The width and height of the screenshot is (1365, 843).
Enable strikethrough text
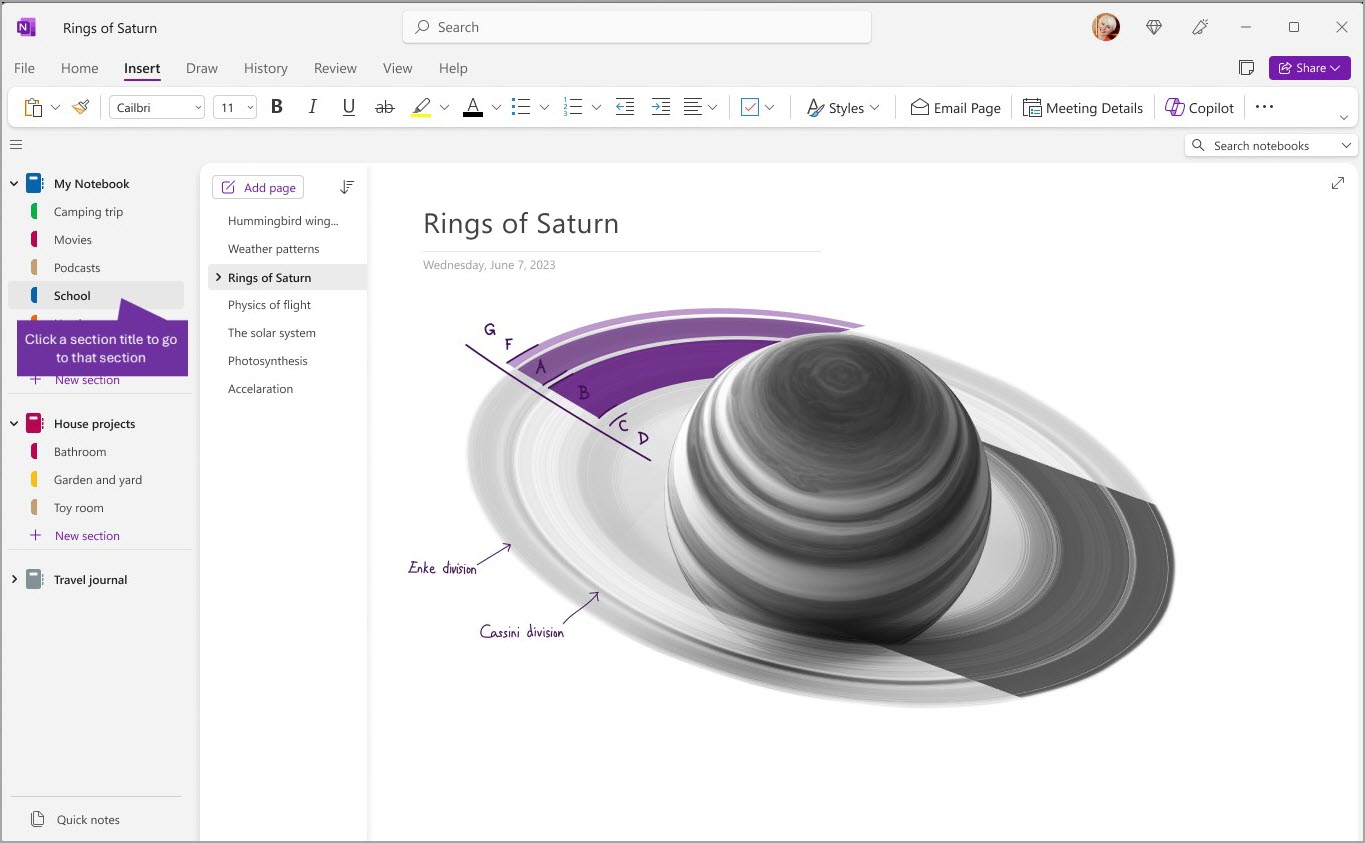(384, 106)
